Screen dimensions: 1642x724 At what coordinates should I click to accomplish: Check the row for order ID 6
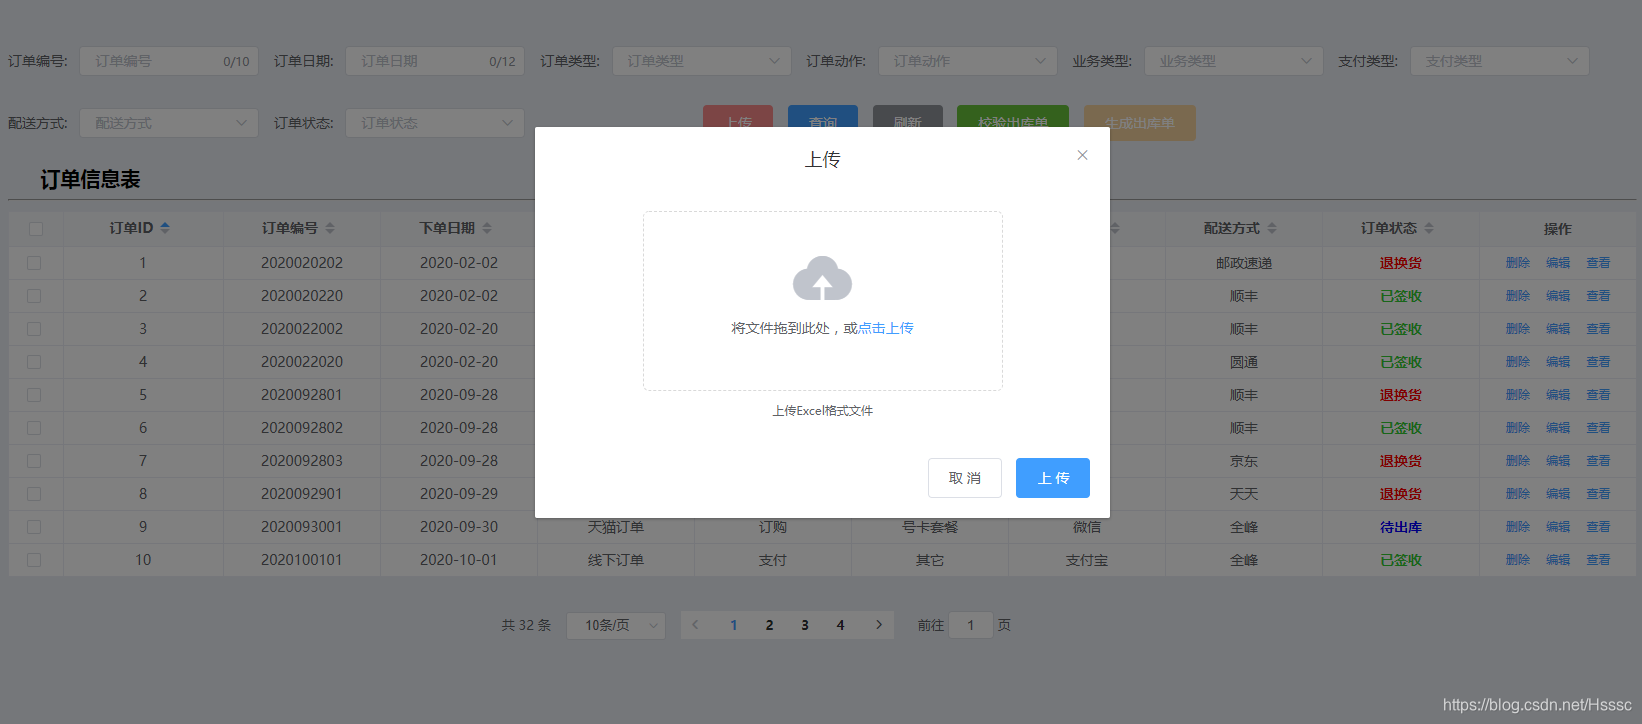point(34,428)
